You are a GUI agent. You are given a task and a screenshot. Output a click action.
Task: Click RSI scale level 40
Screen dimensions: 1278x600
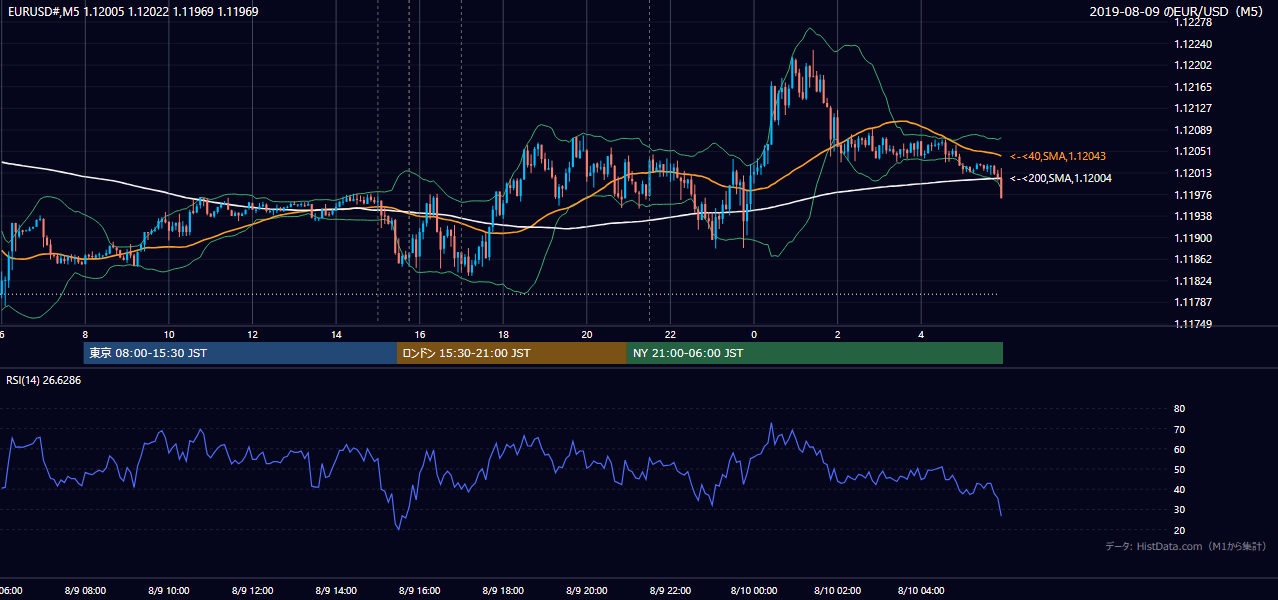pyautogui.click(x=1179, y=490)
